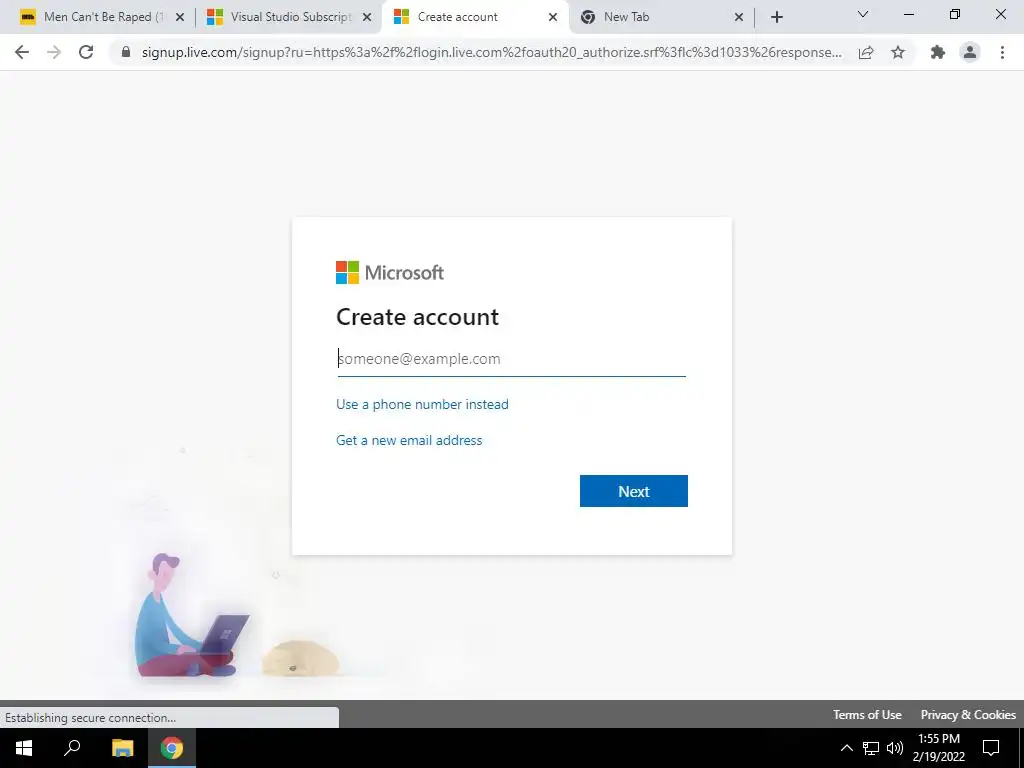1024x768 pixels.
Task: Open the taskbar clock and date
Action: coord(938,748)
